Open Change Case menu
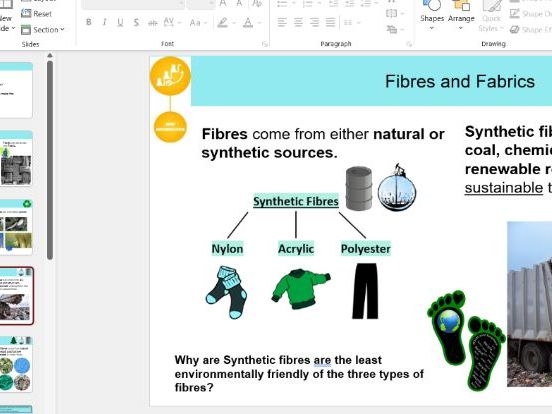The width and height of the screenshot is (552, 414). click(198, 23)
